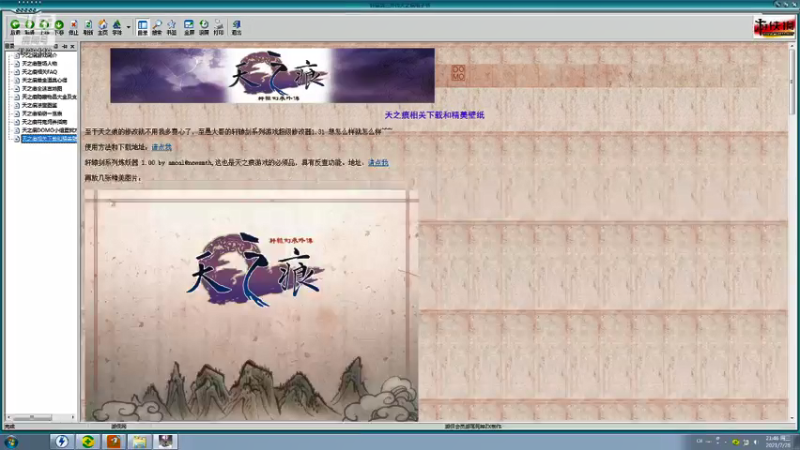Refresh the page using the refresh icon
Screen dimensions: 800x450
(88, 27)
